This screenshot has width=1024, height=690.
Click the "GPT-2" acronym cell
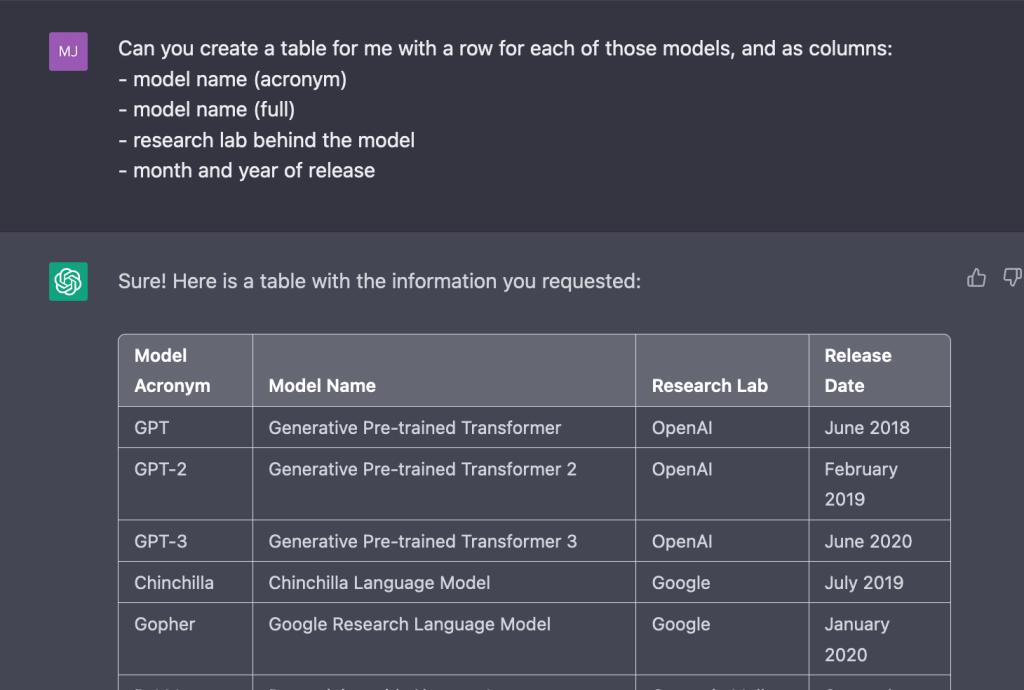click(x=160, y=469)
